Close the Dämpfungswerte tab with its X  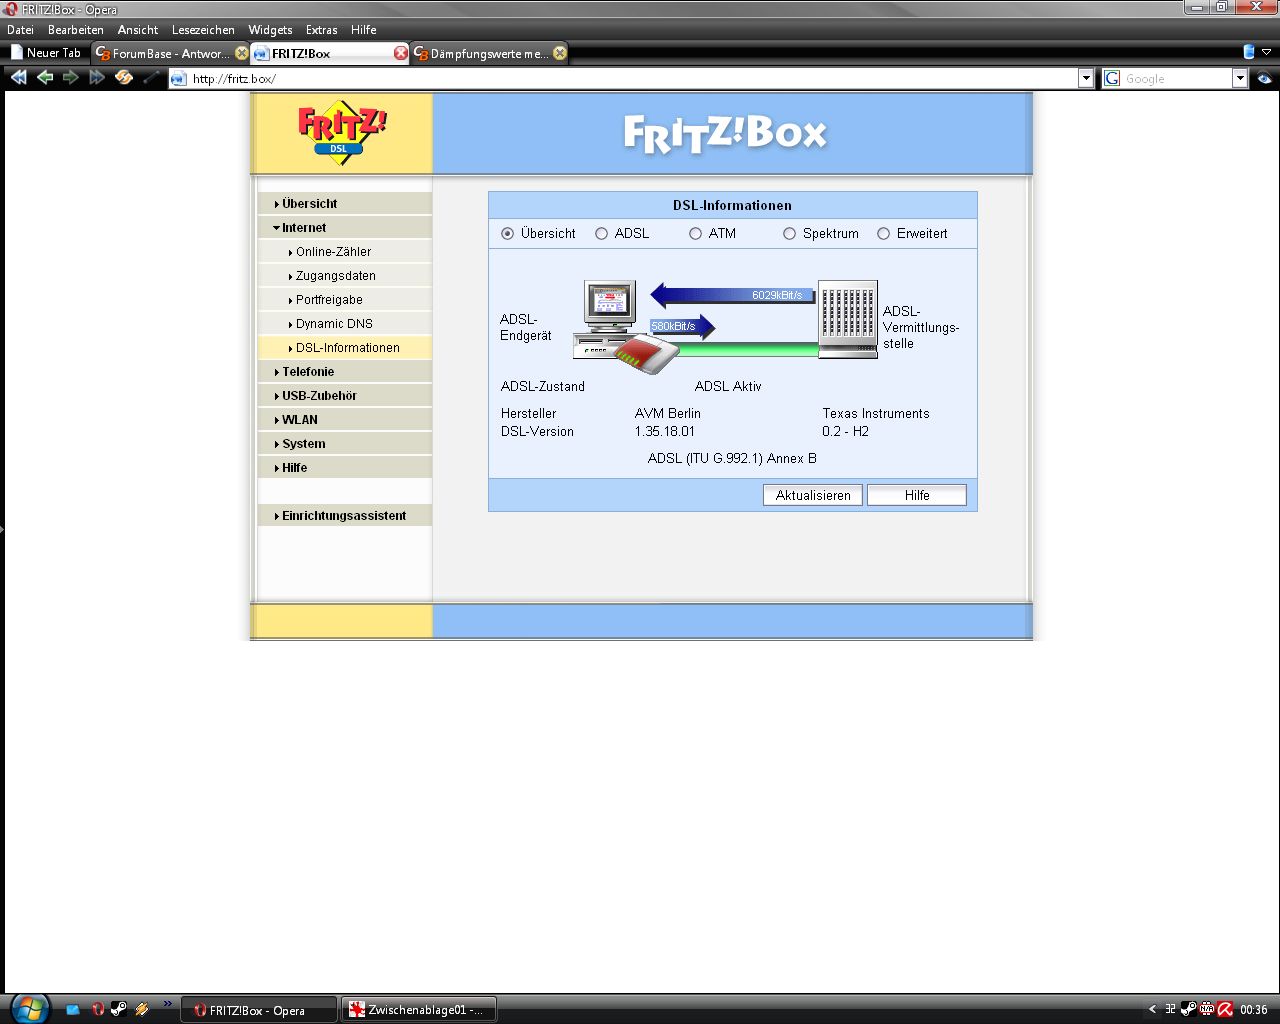coord(560,53)
